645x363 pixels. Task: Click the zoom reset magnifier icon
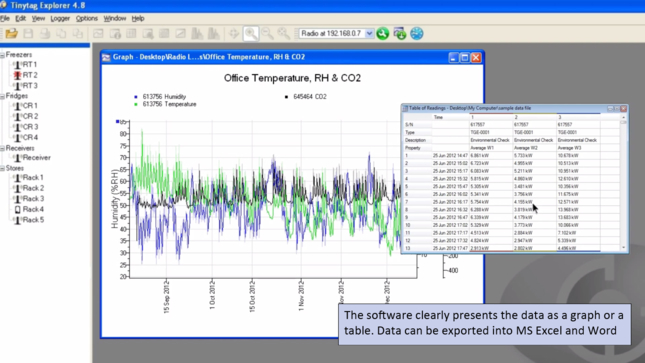click(x=283, y=33)
